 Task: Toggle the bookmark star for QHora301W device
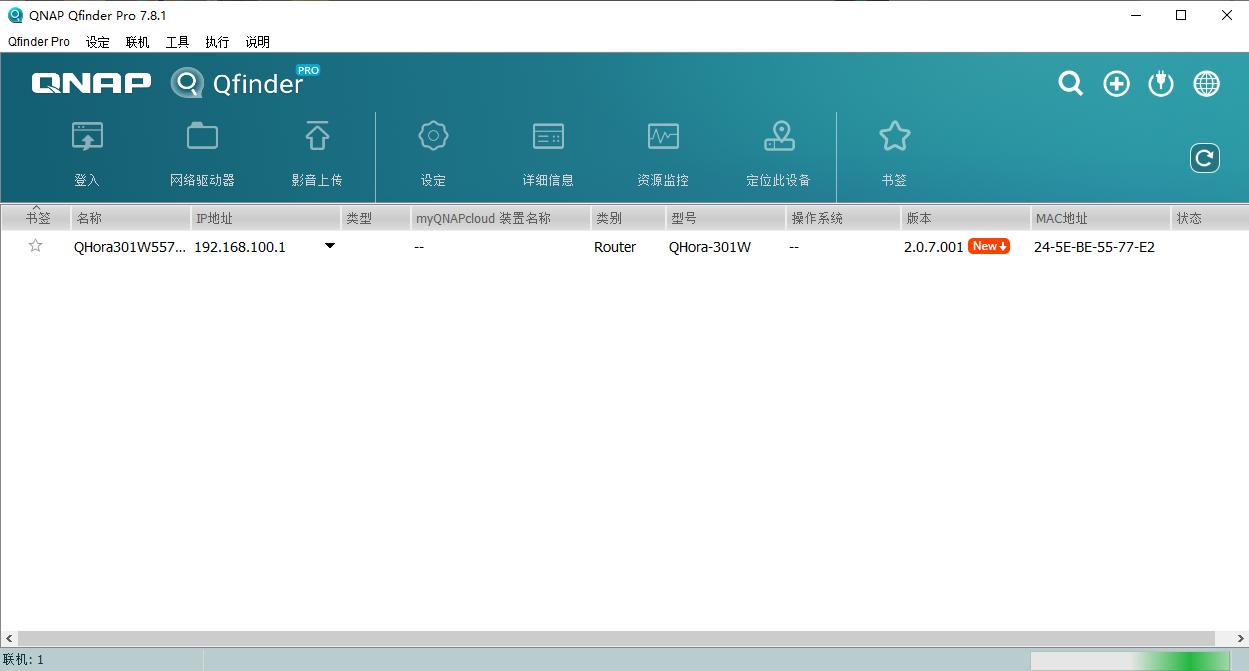(34, 245)
